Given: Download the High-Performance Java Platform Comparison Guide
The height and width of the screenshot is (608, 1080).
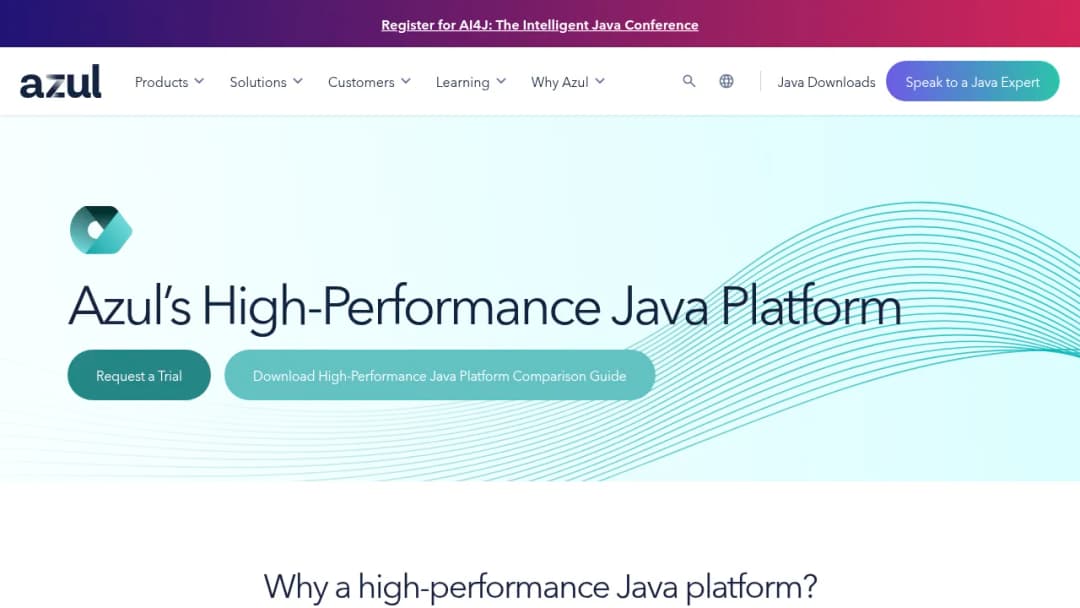Looking at the screenshot, I should (x=439, y=375).
